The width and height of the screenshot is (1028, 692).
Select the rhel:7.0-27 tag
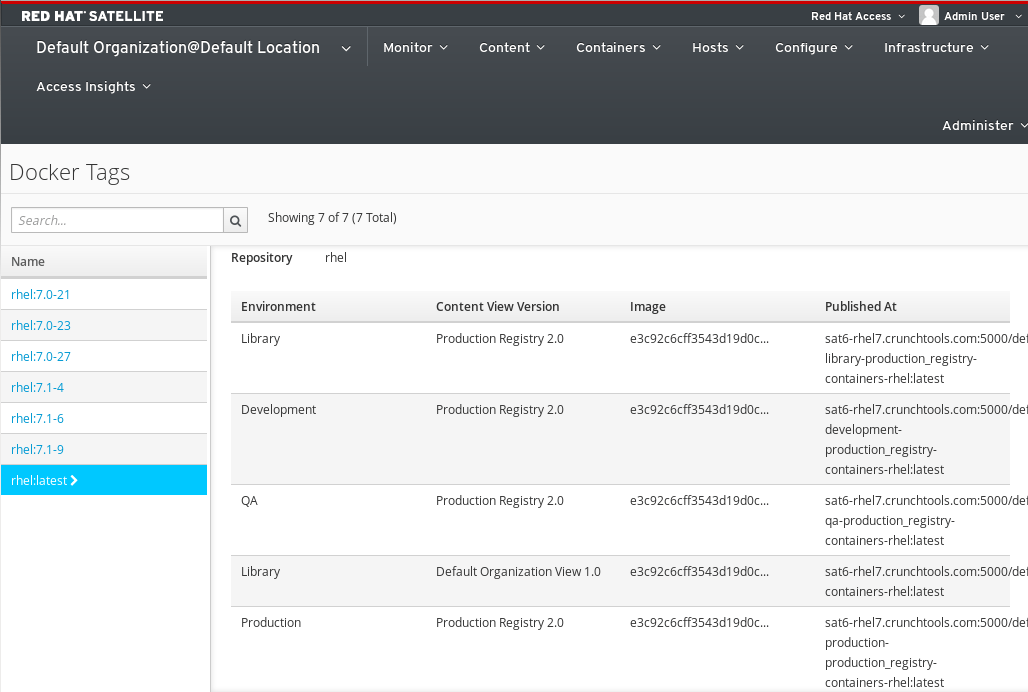point(40,356)
